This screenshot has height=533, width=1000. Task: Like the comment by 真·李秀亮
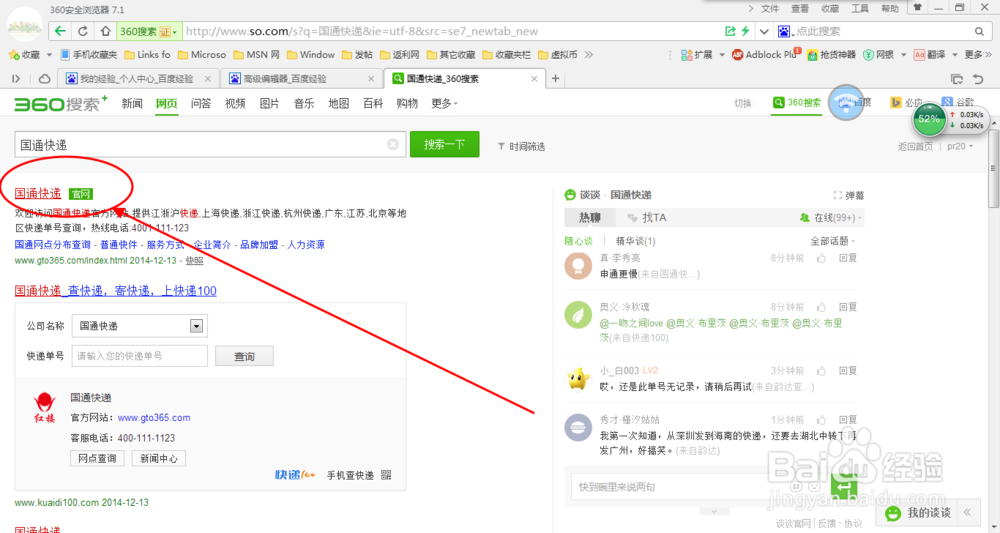(821, 258)
